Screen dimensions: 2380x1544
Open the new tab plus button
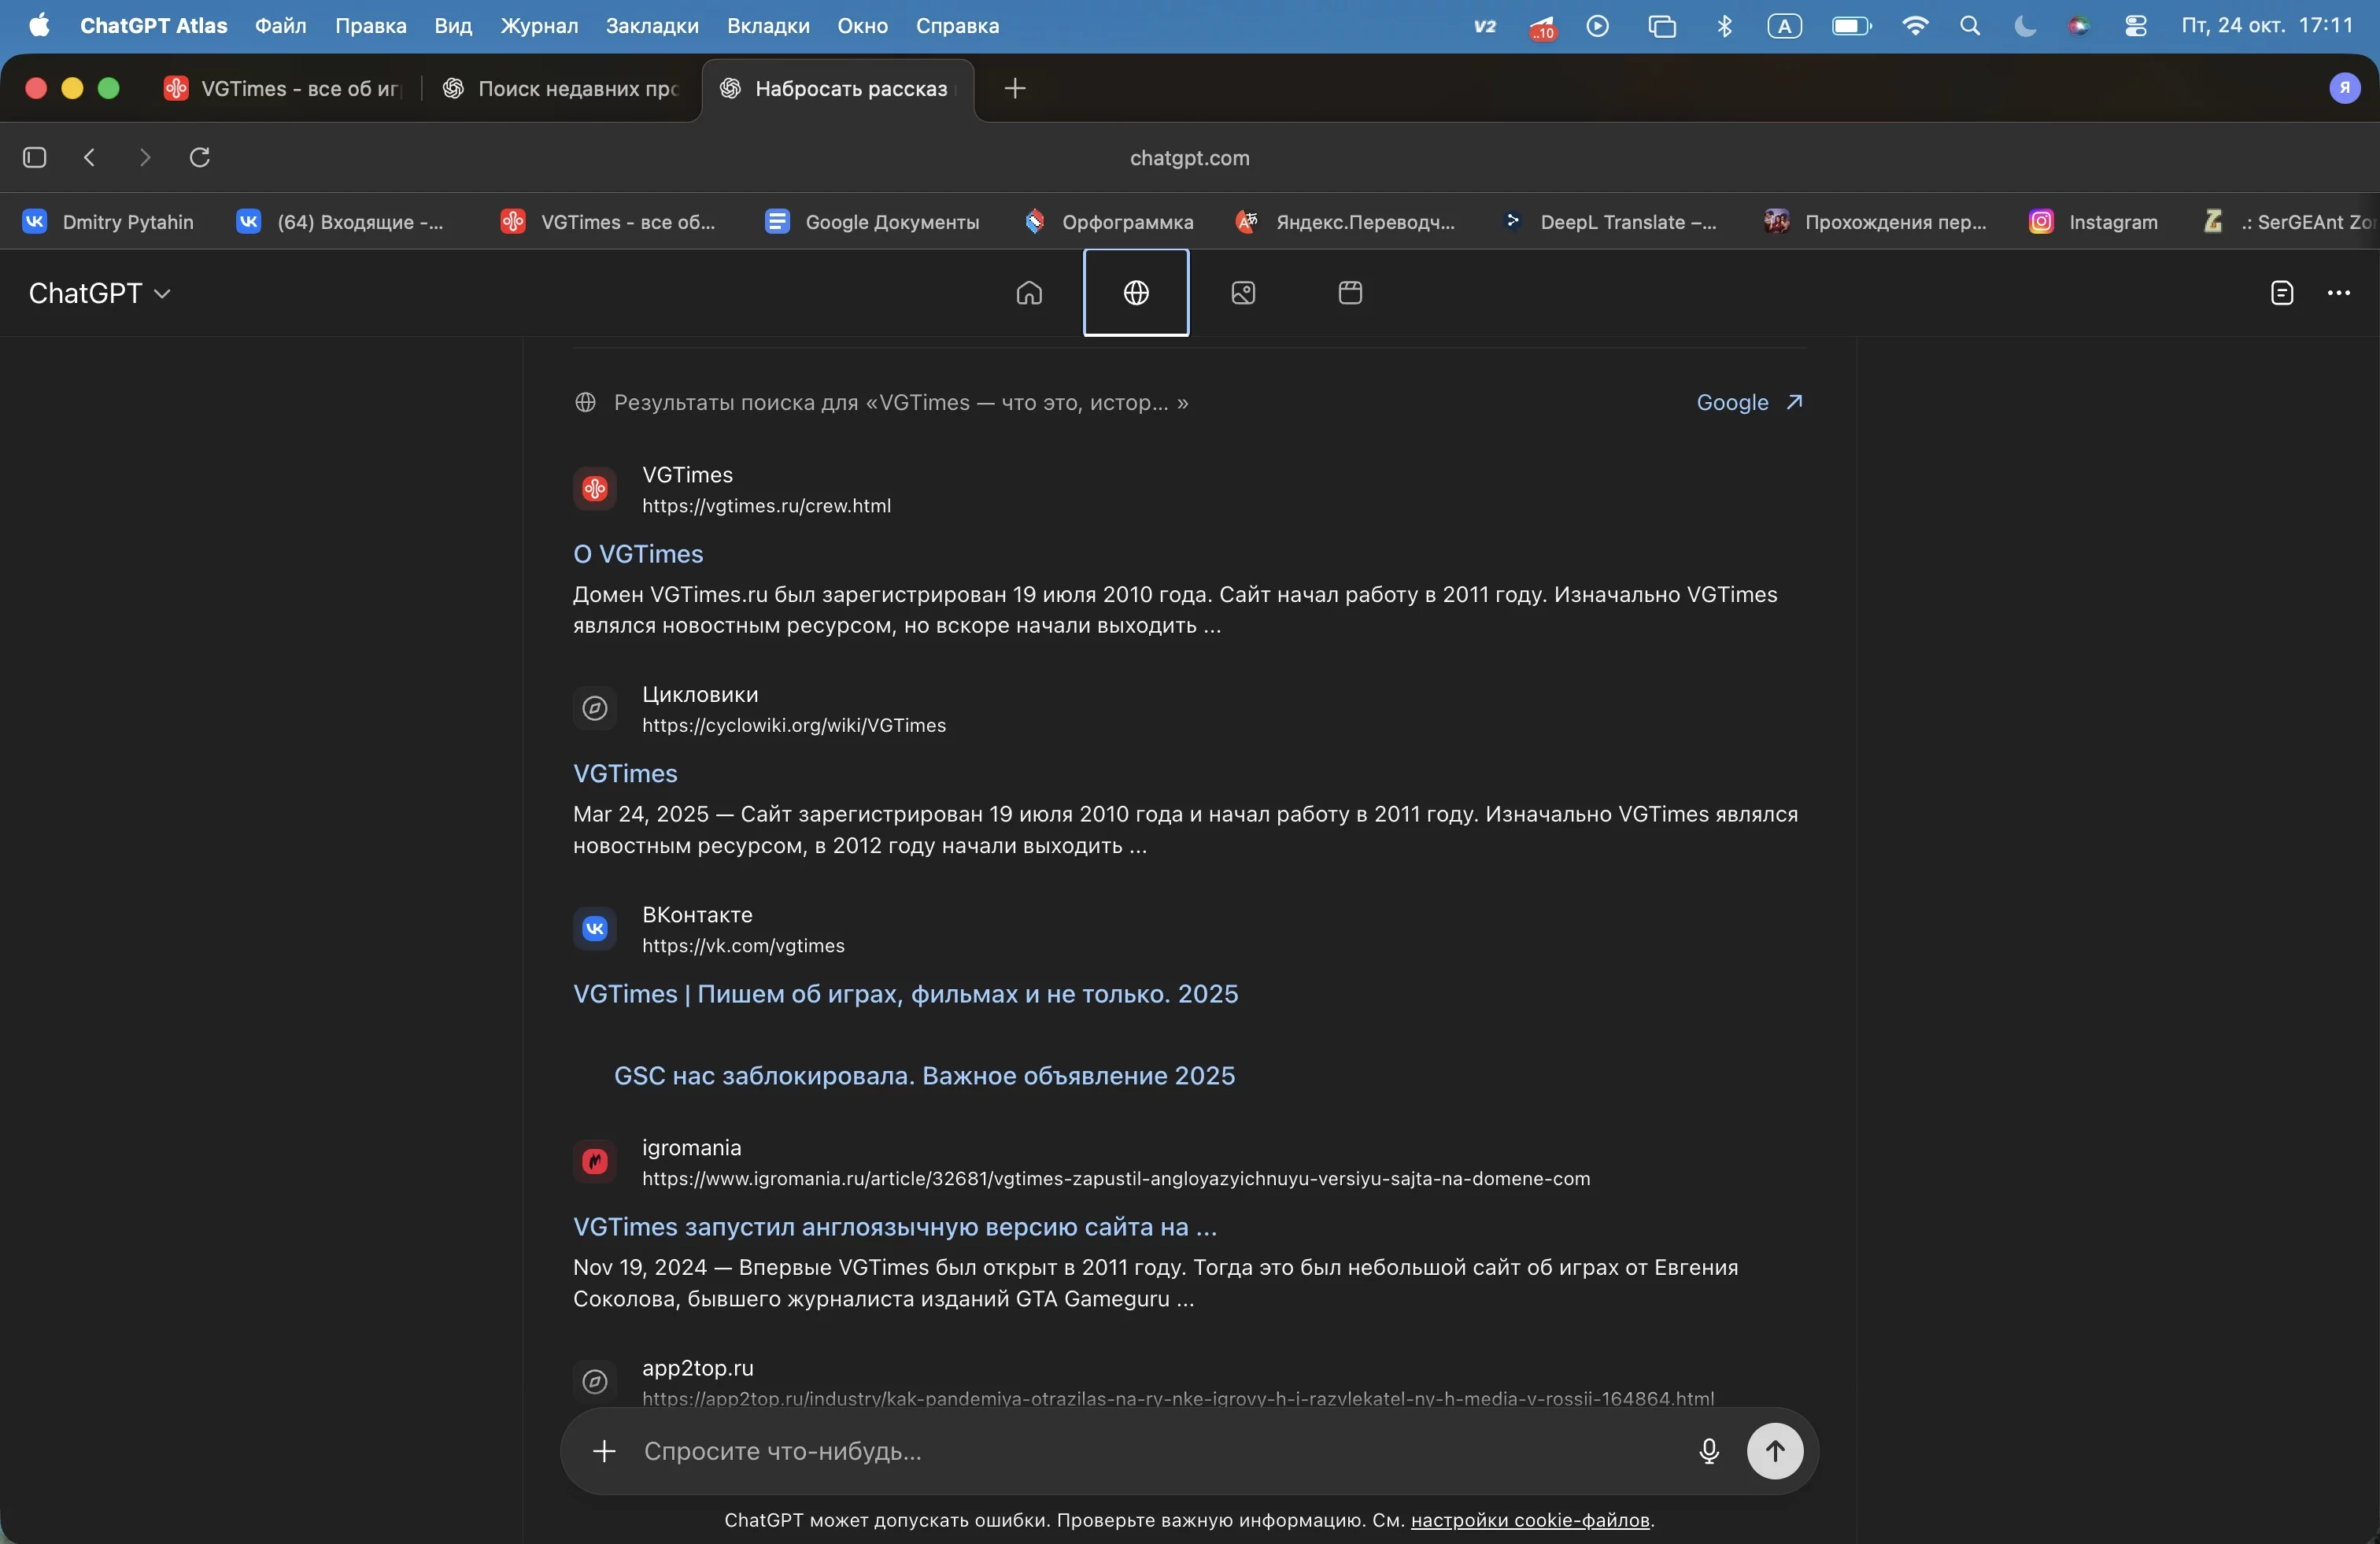(1015, 88)
